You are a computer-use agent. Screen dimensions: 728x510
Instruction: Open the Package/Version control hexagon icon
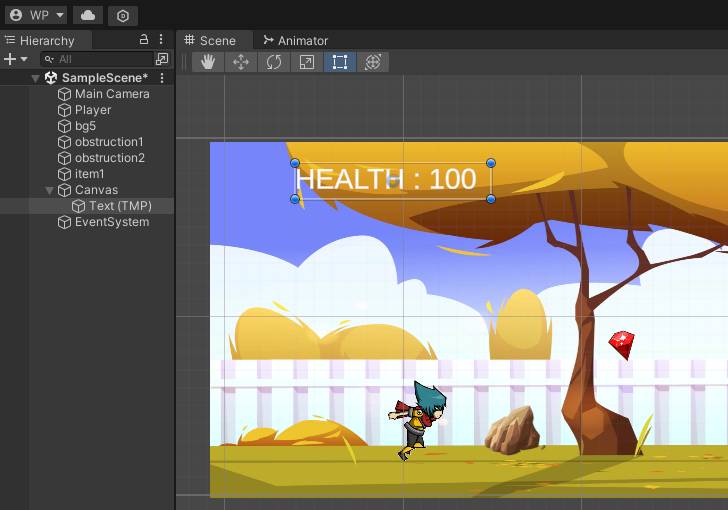point(122,15)
